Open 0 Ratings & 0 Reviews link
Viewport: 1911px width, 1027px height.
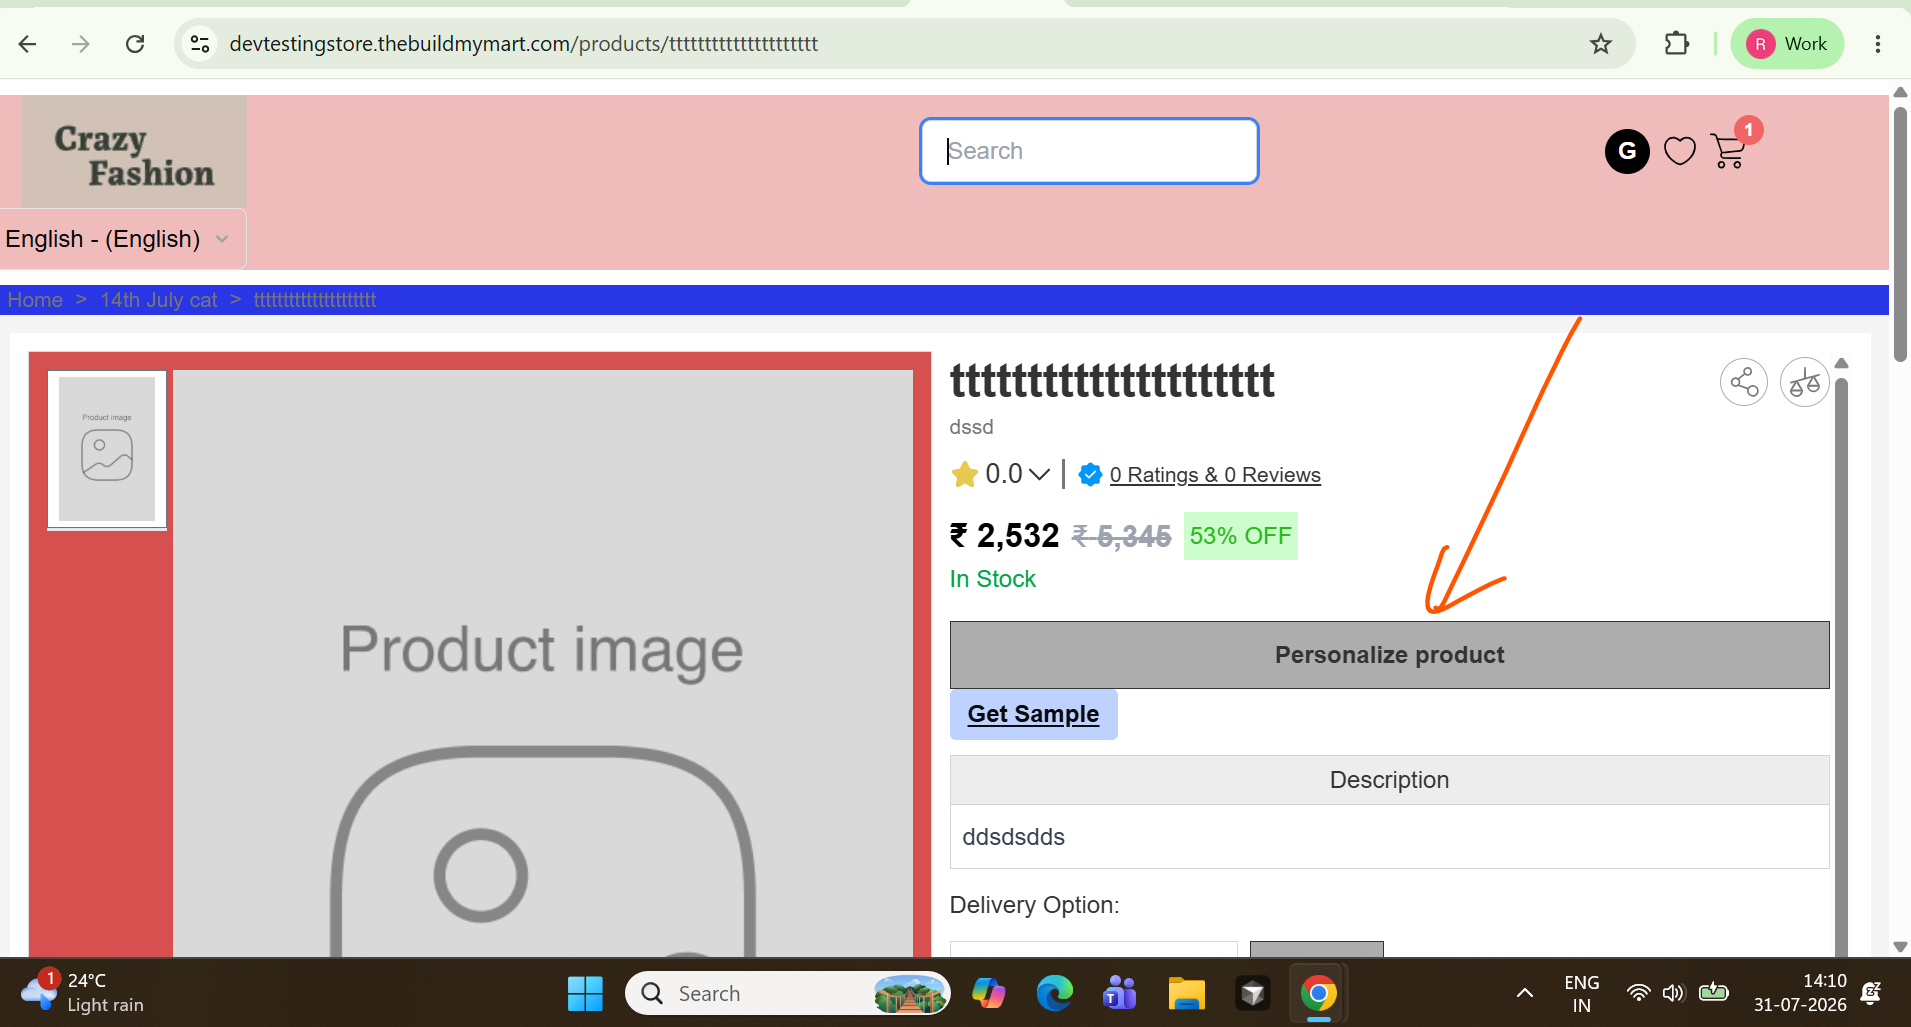(x=1215, y=475)
